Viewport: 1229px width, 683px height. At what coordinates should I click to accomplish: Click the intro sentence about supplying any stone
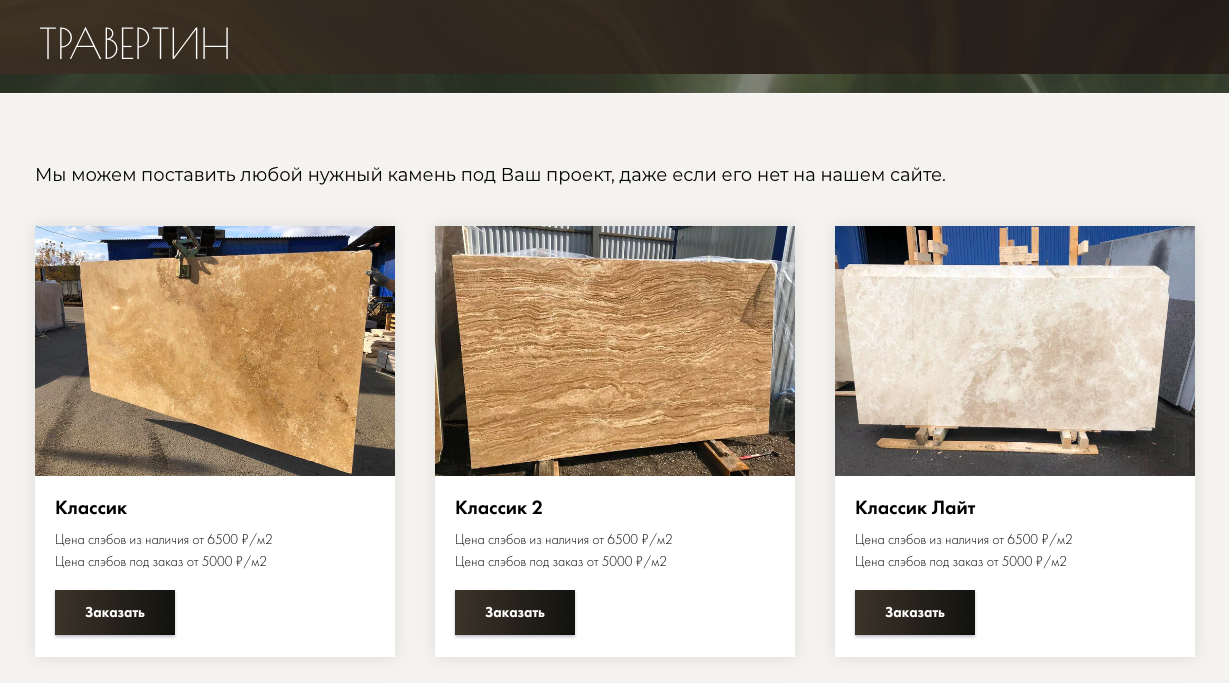pos(490,175)
